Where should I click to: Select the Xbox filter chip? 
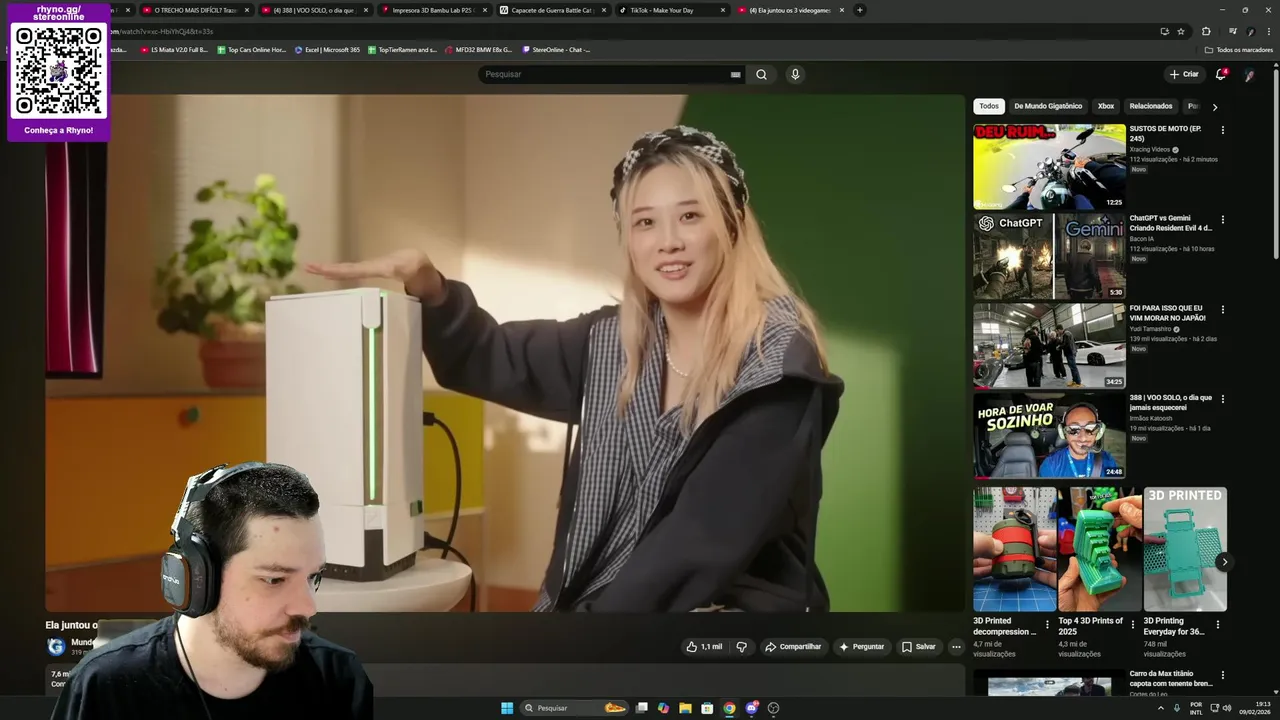tap(1106, 106)
